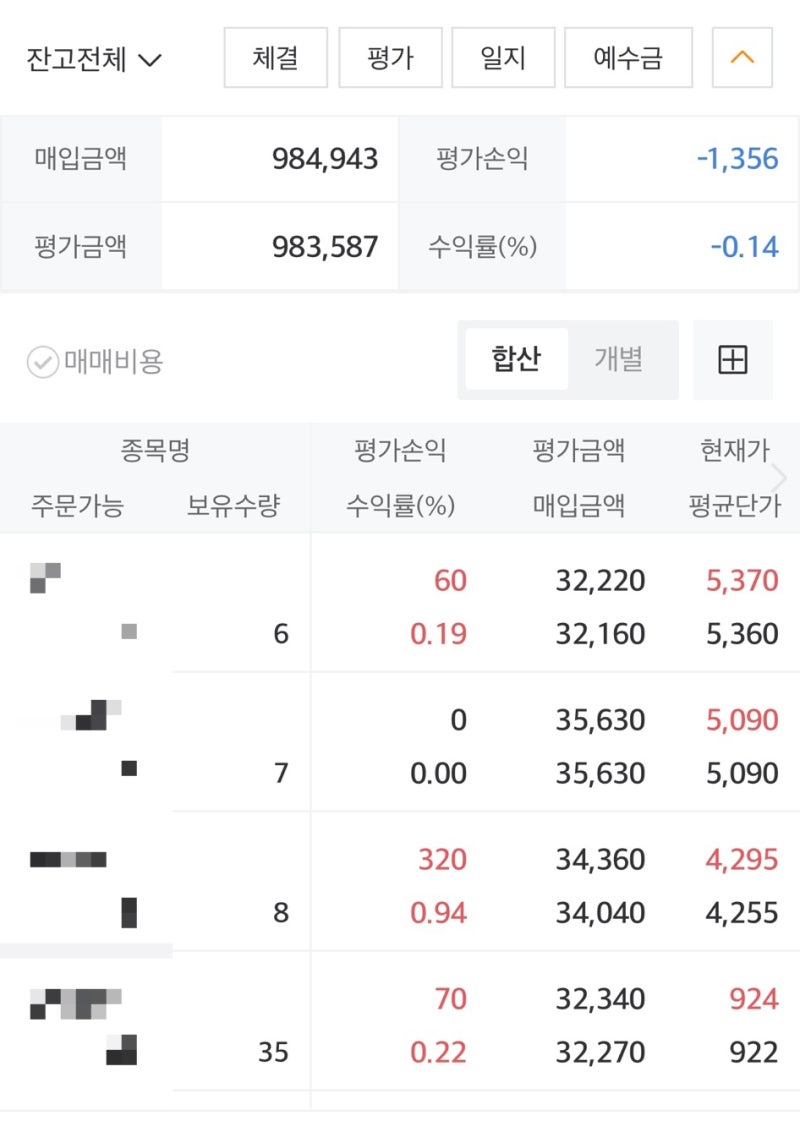Click the total 평가손익 value -1,356
Image resolution: width=800 pixels, height=1121 pixels.
tap(738, 159)
